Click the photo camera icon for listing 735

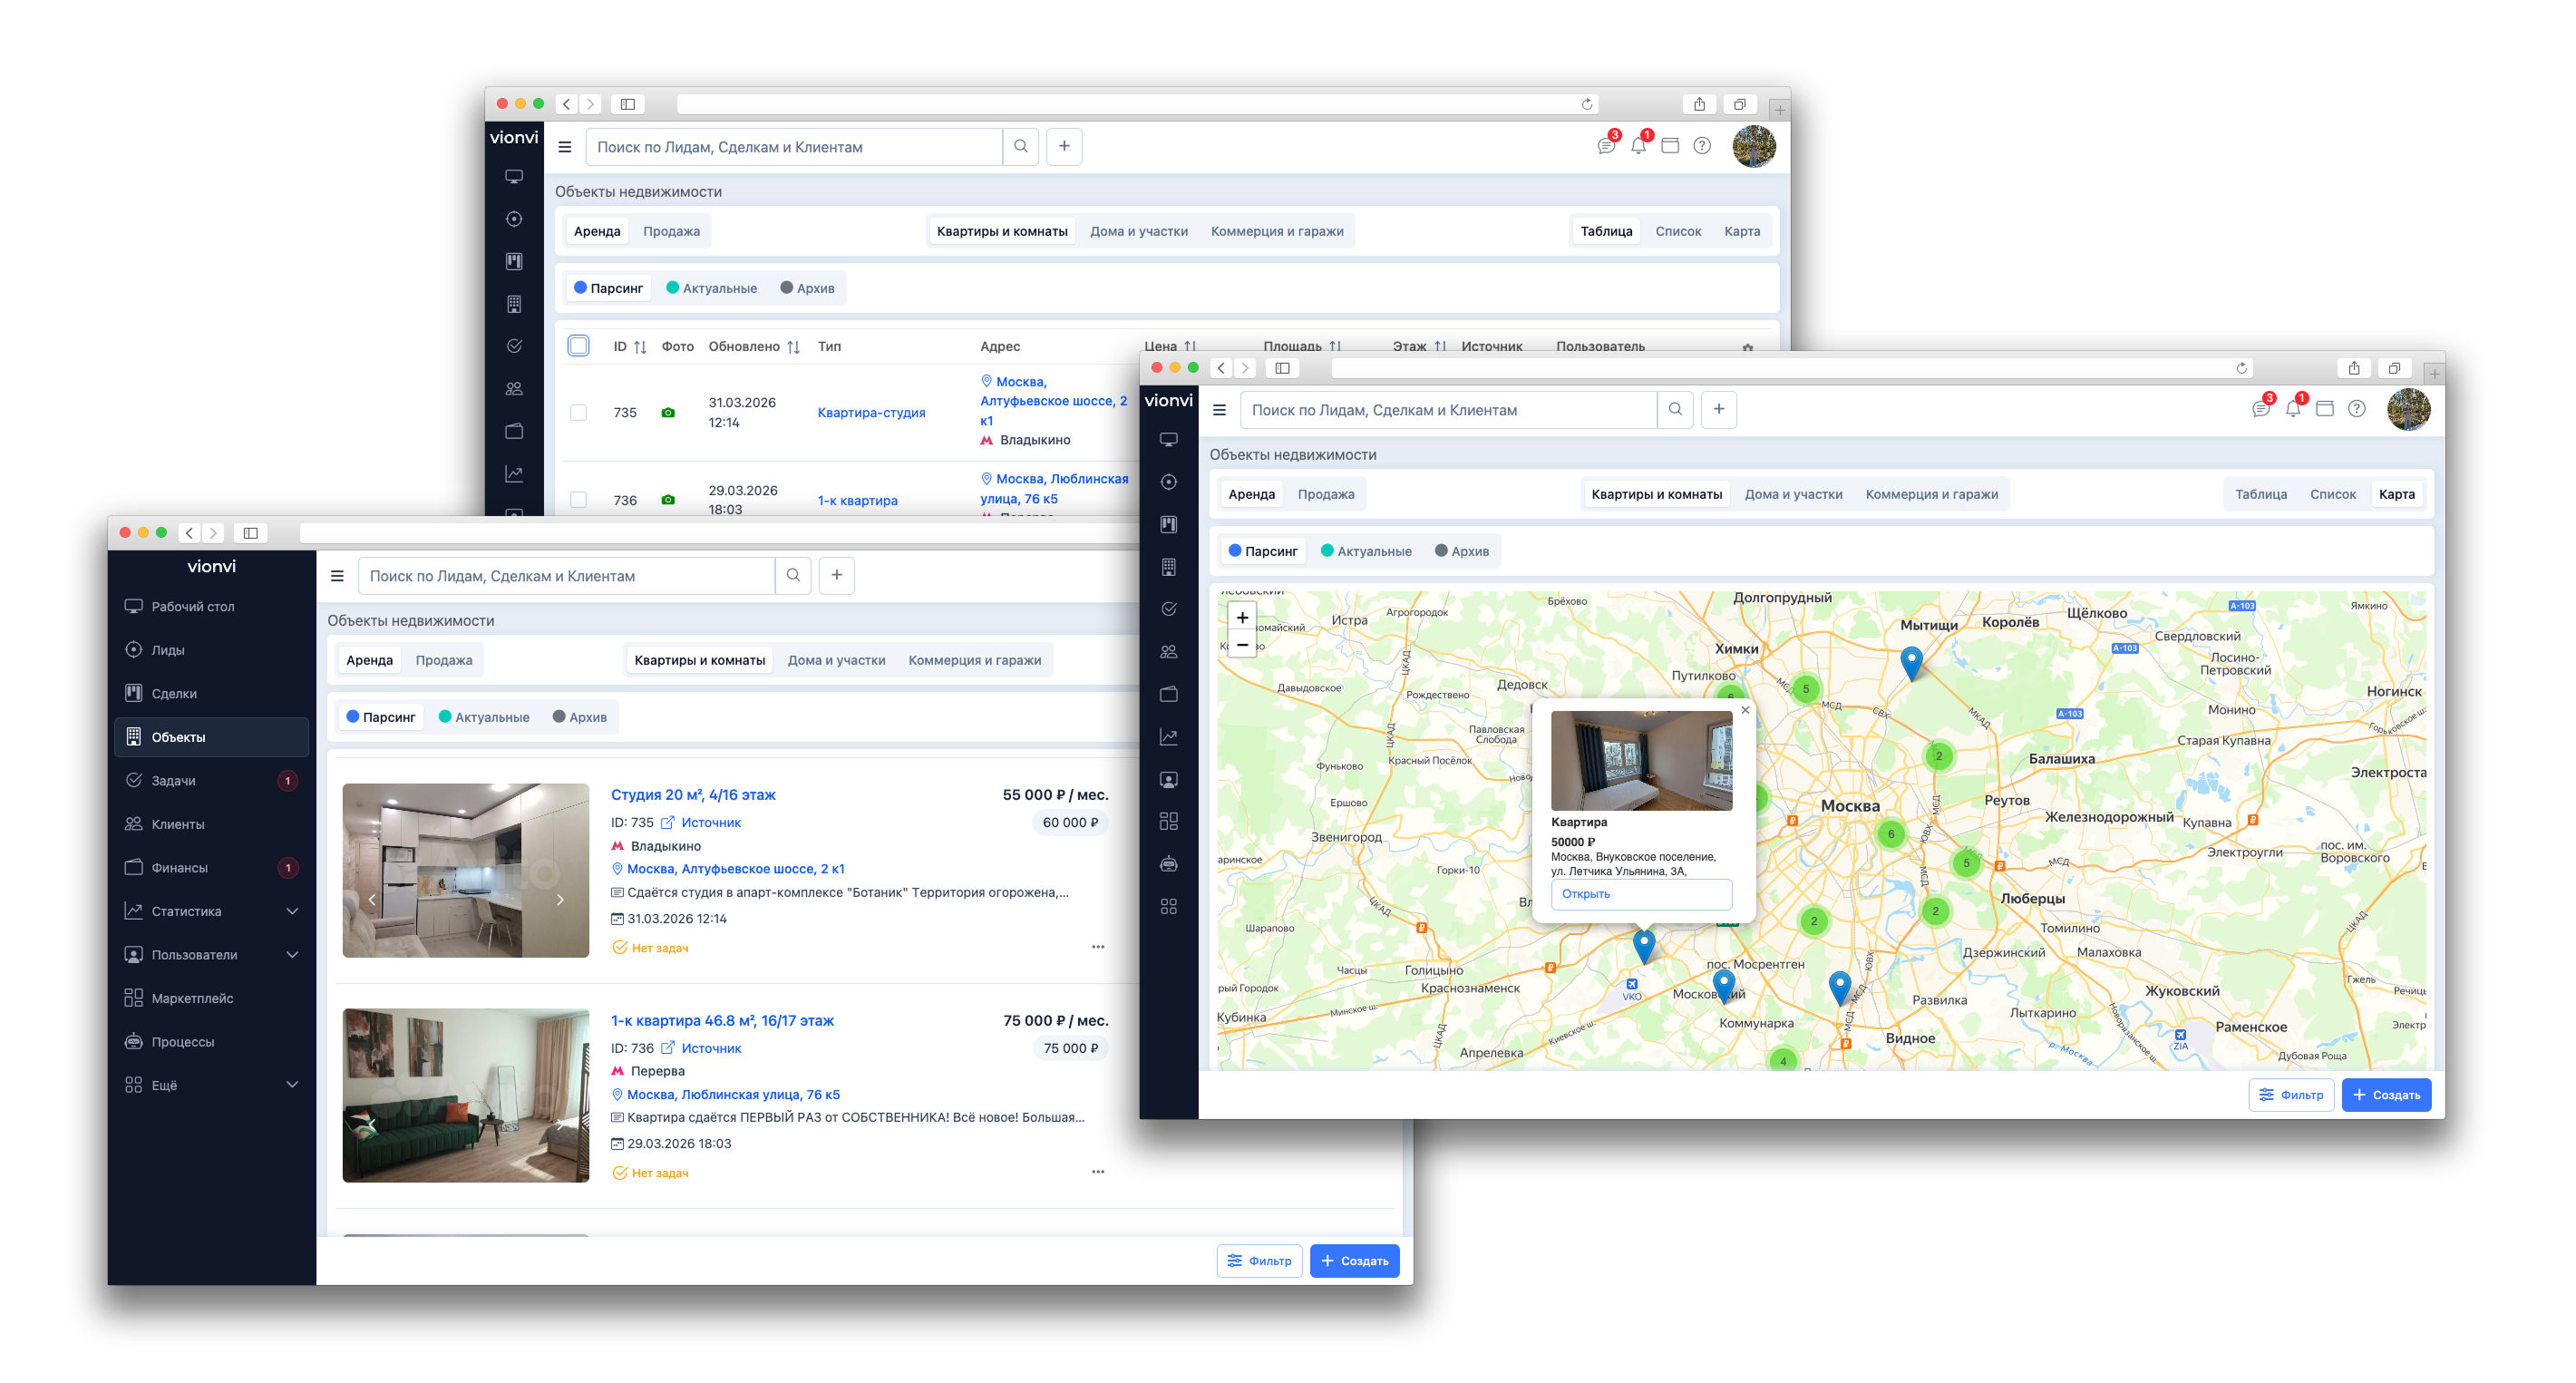[670, 412]
